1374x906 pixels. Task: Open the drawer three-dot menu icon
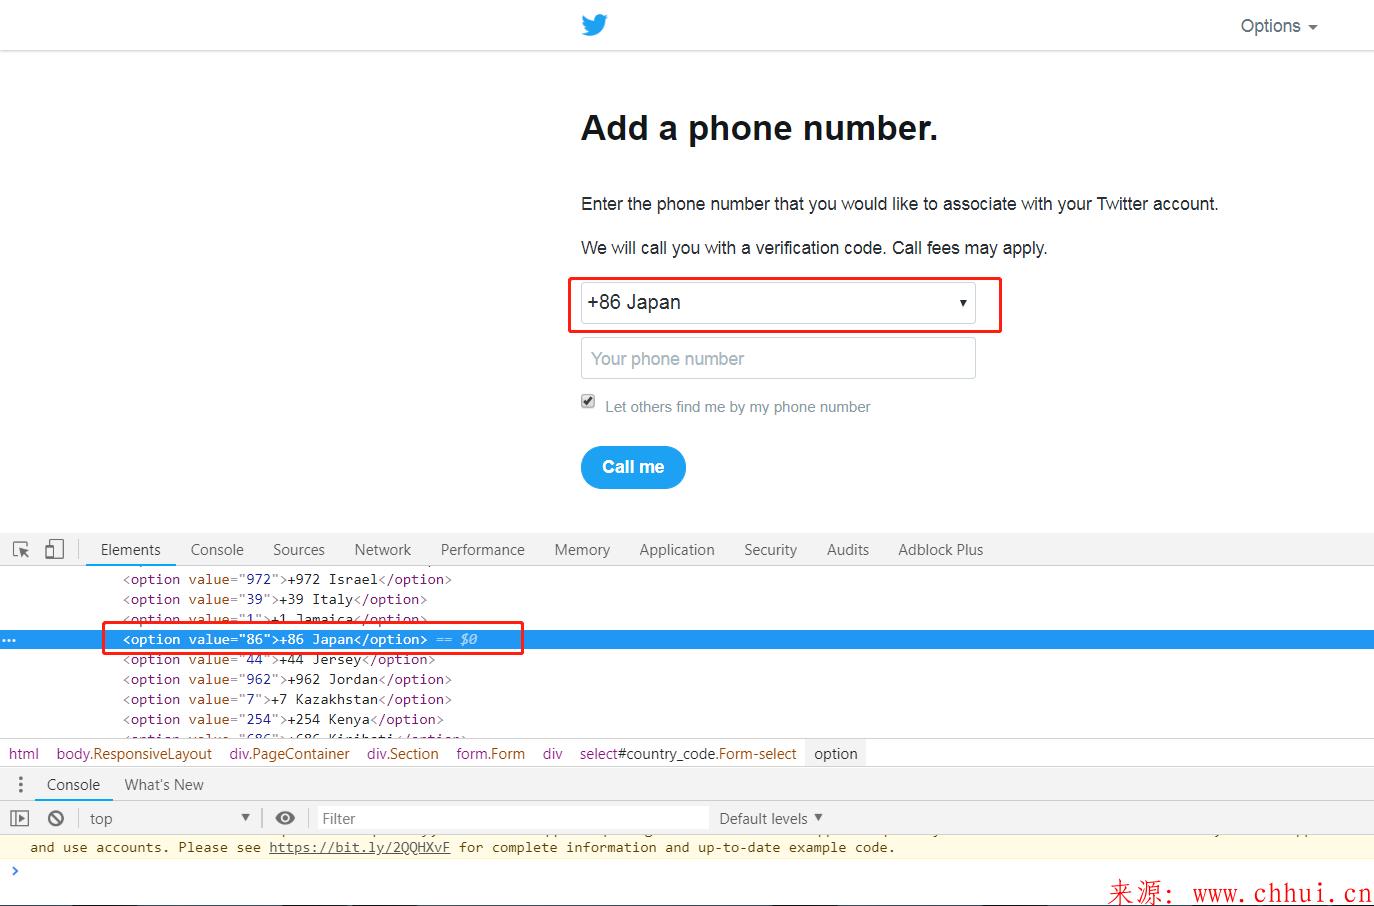[x=20, y=784]
